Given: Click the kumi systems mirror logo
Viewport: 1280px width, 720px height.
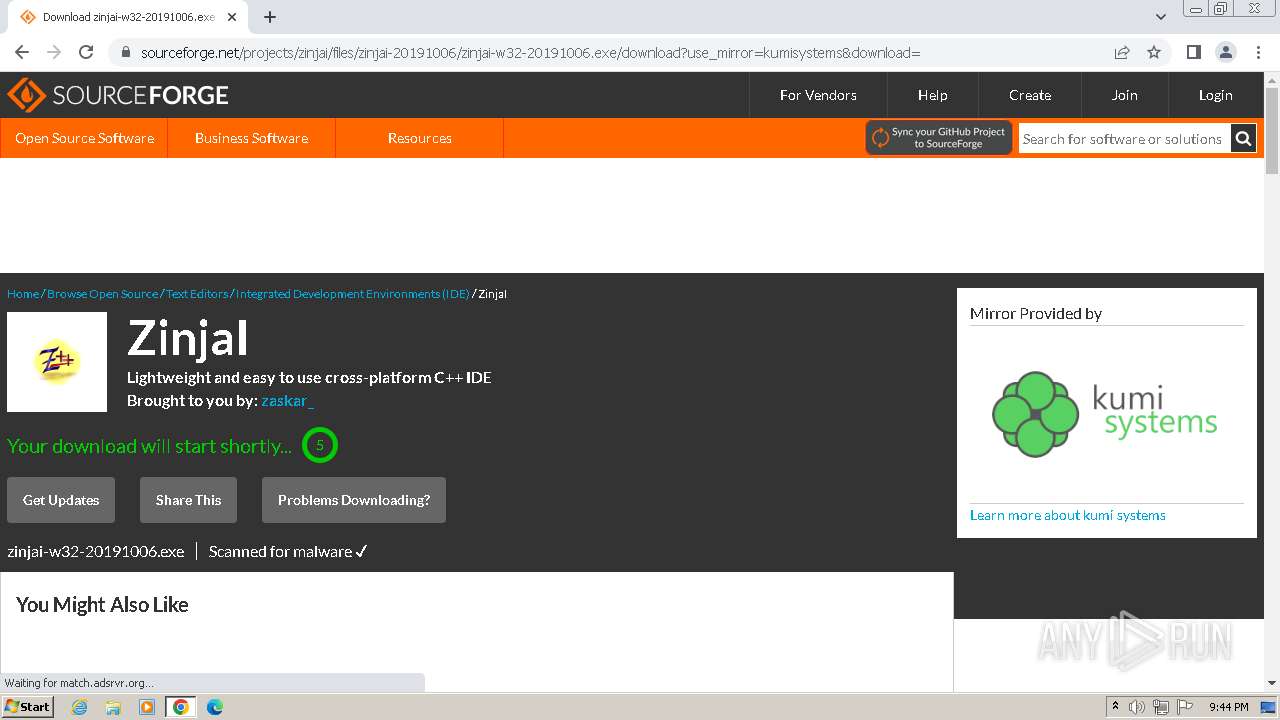Looking at the screenshot, I should [x=1105, y=413].
